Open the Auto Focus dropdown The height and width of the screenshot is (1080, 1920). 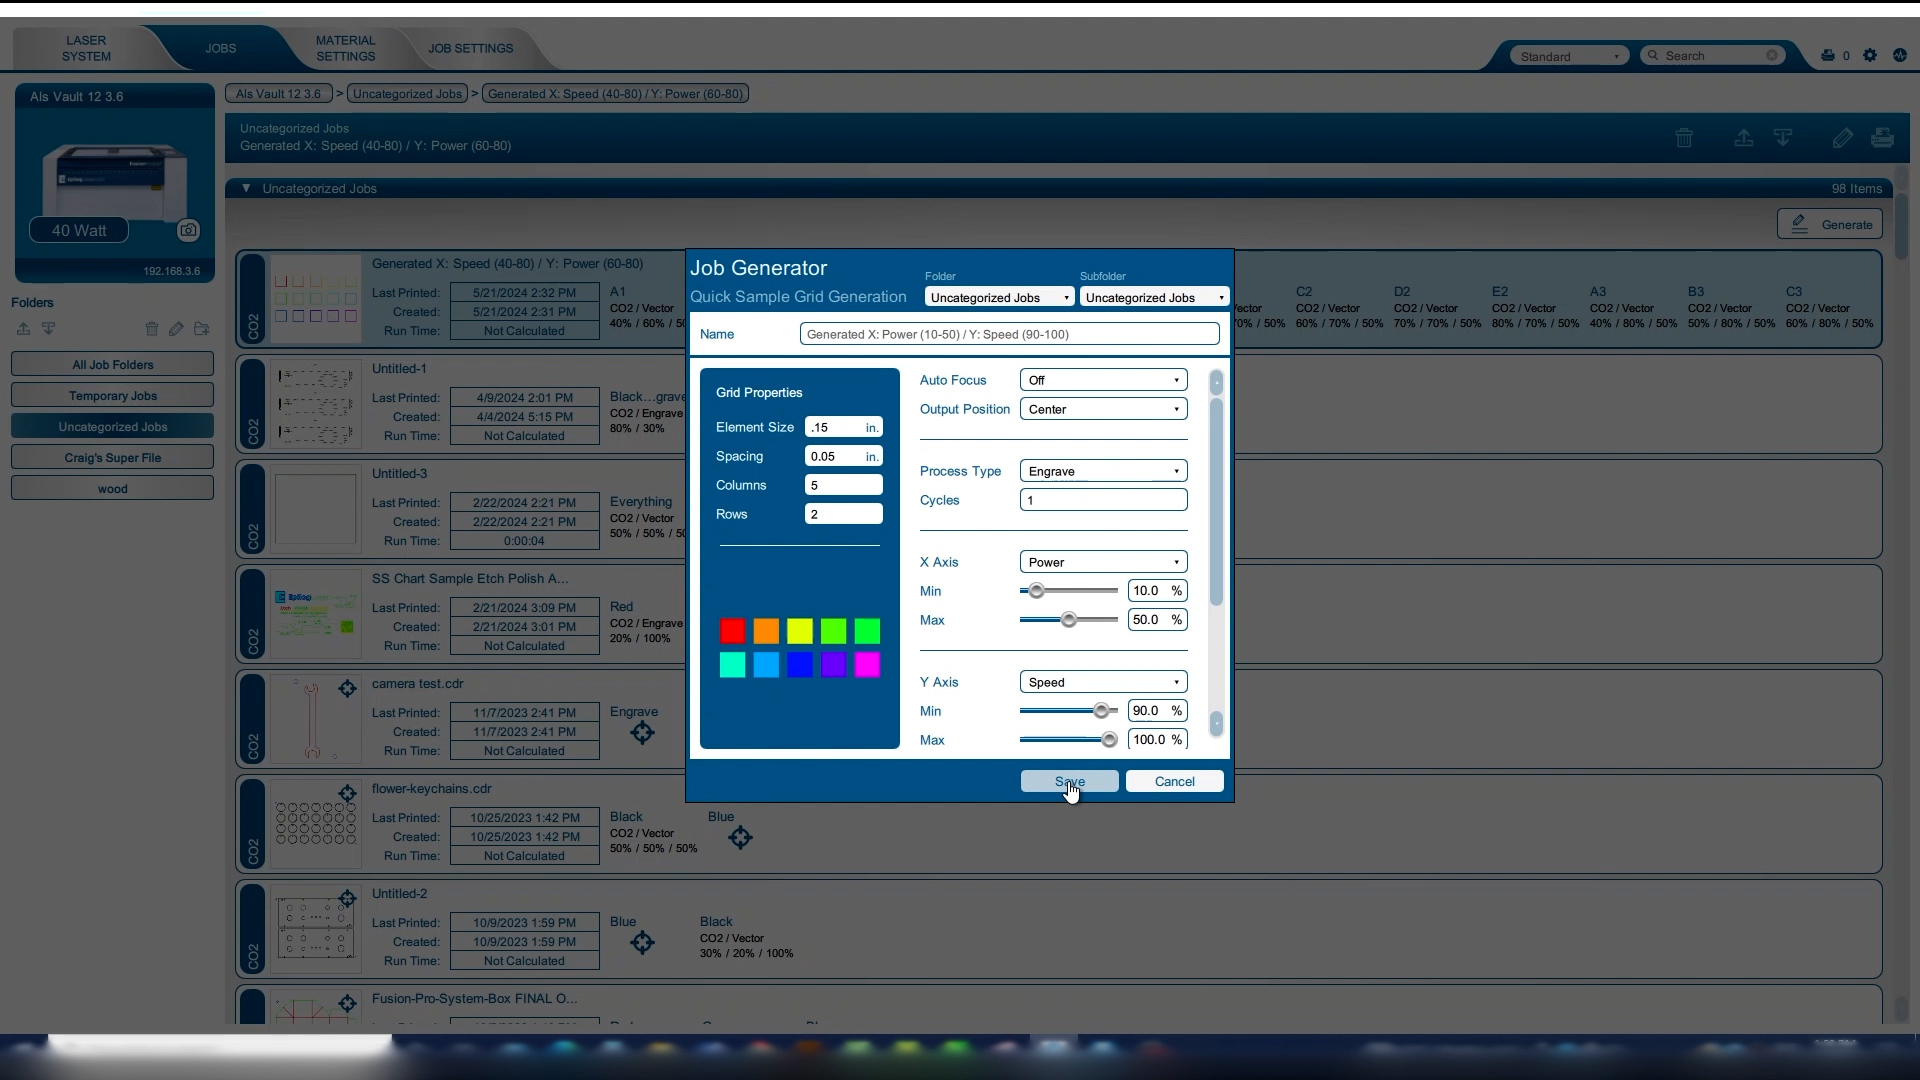1103,380
